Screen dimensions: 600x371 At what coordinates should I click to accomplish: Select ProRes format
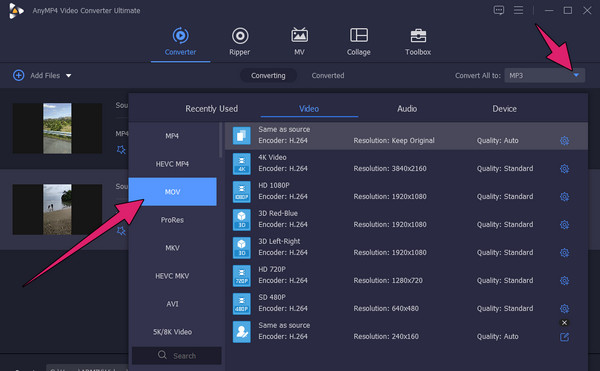point(173,220)
